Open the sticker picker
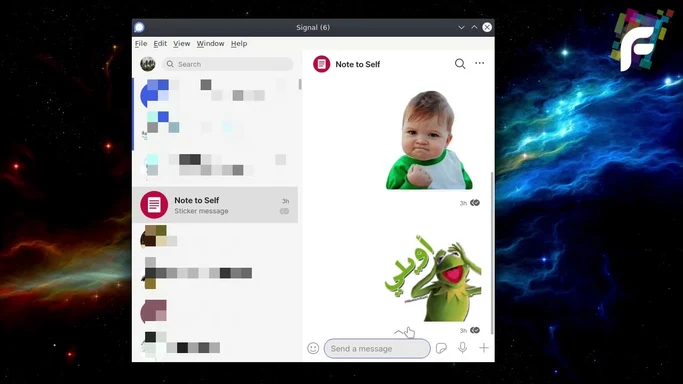Image resolution: width=683 pixels, height=384 pixels. point(441,348)
